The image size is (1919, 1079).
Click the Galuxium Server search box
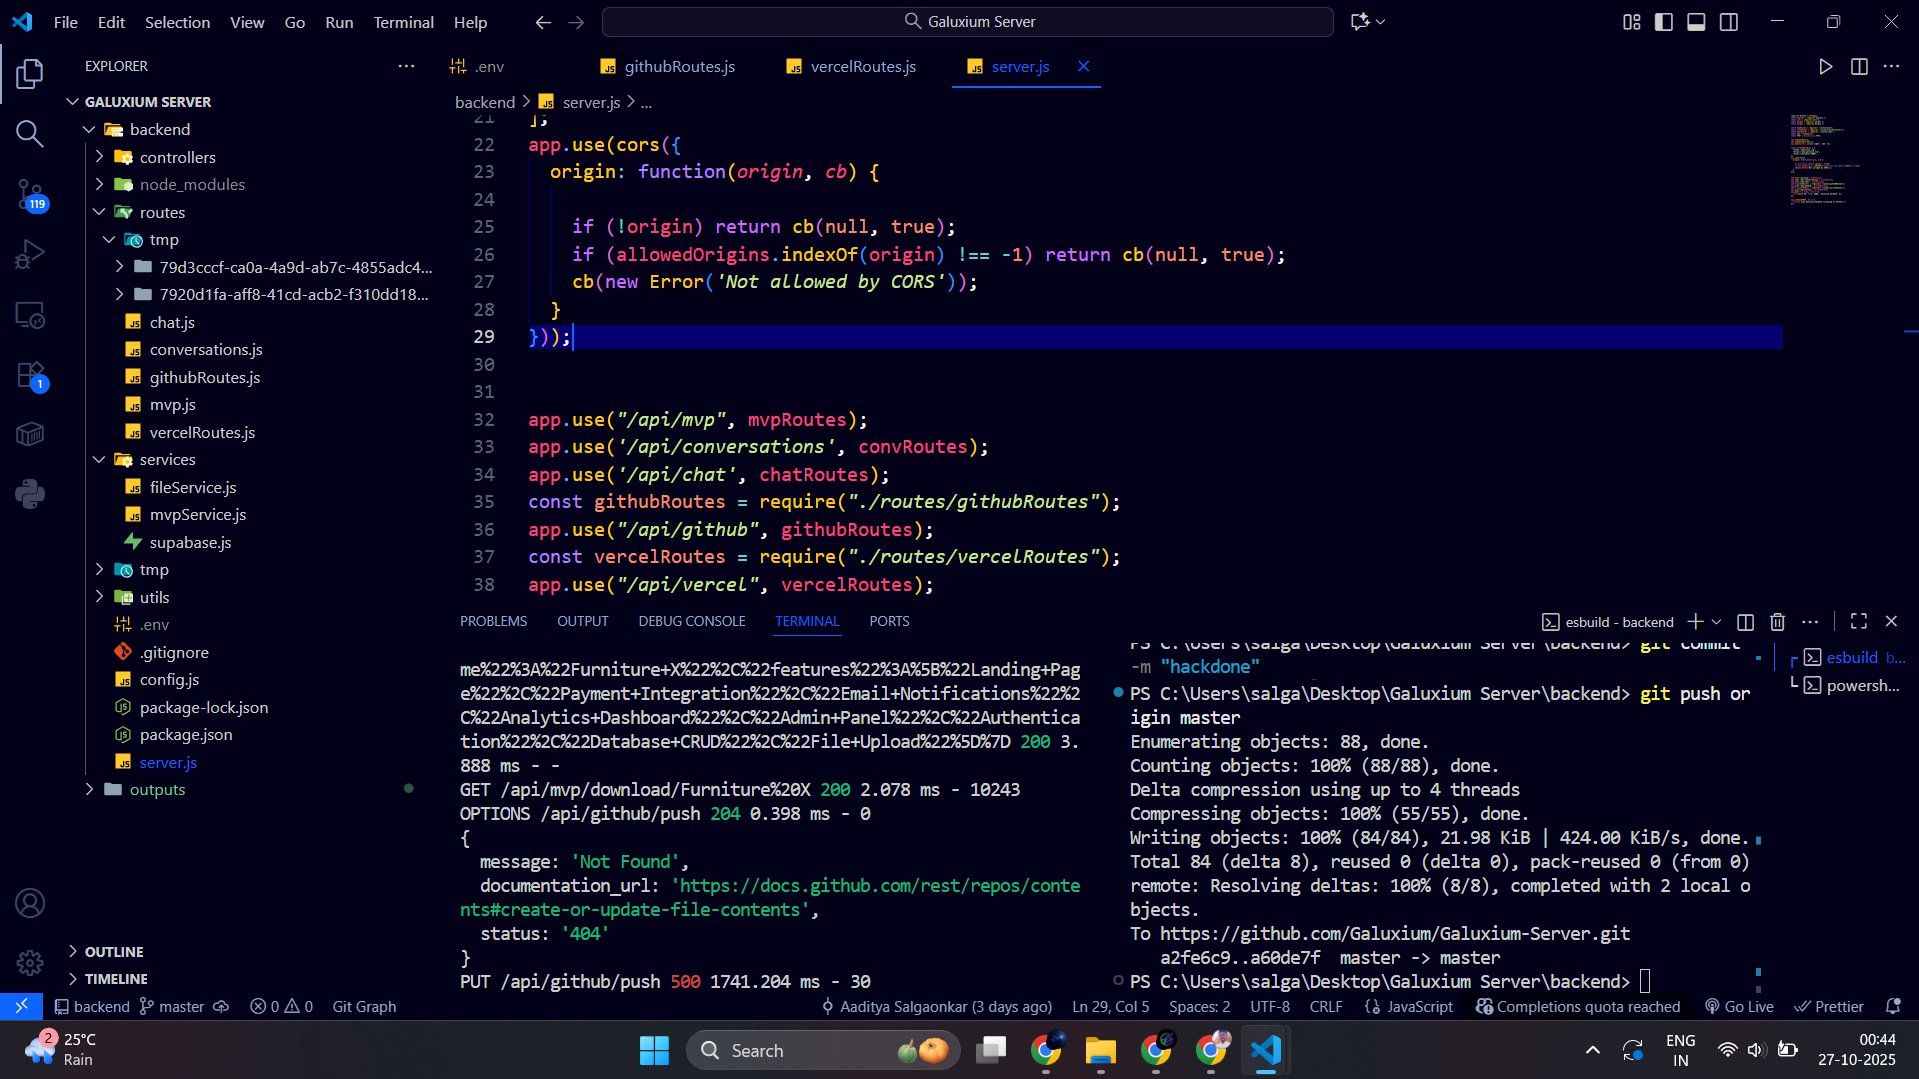coord(968,22)
